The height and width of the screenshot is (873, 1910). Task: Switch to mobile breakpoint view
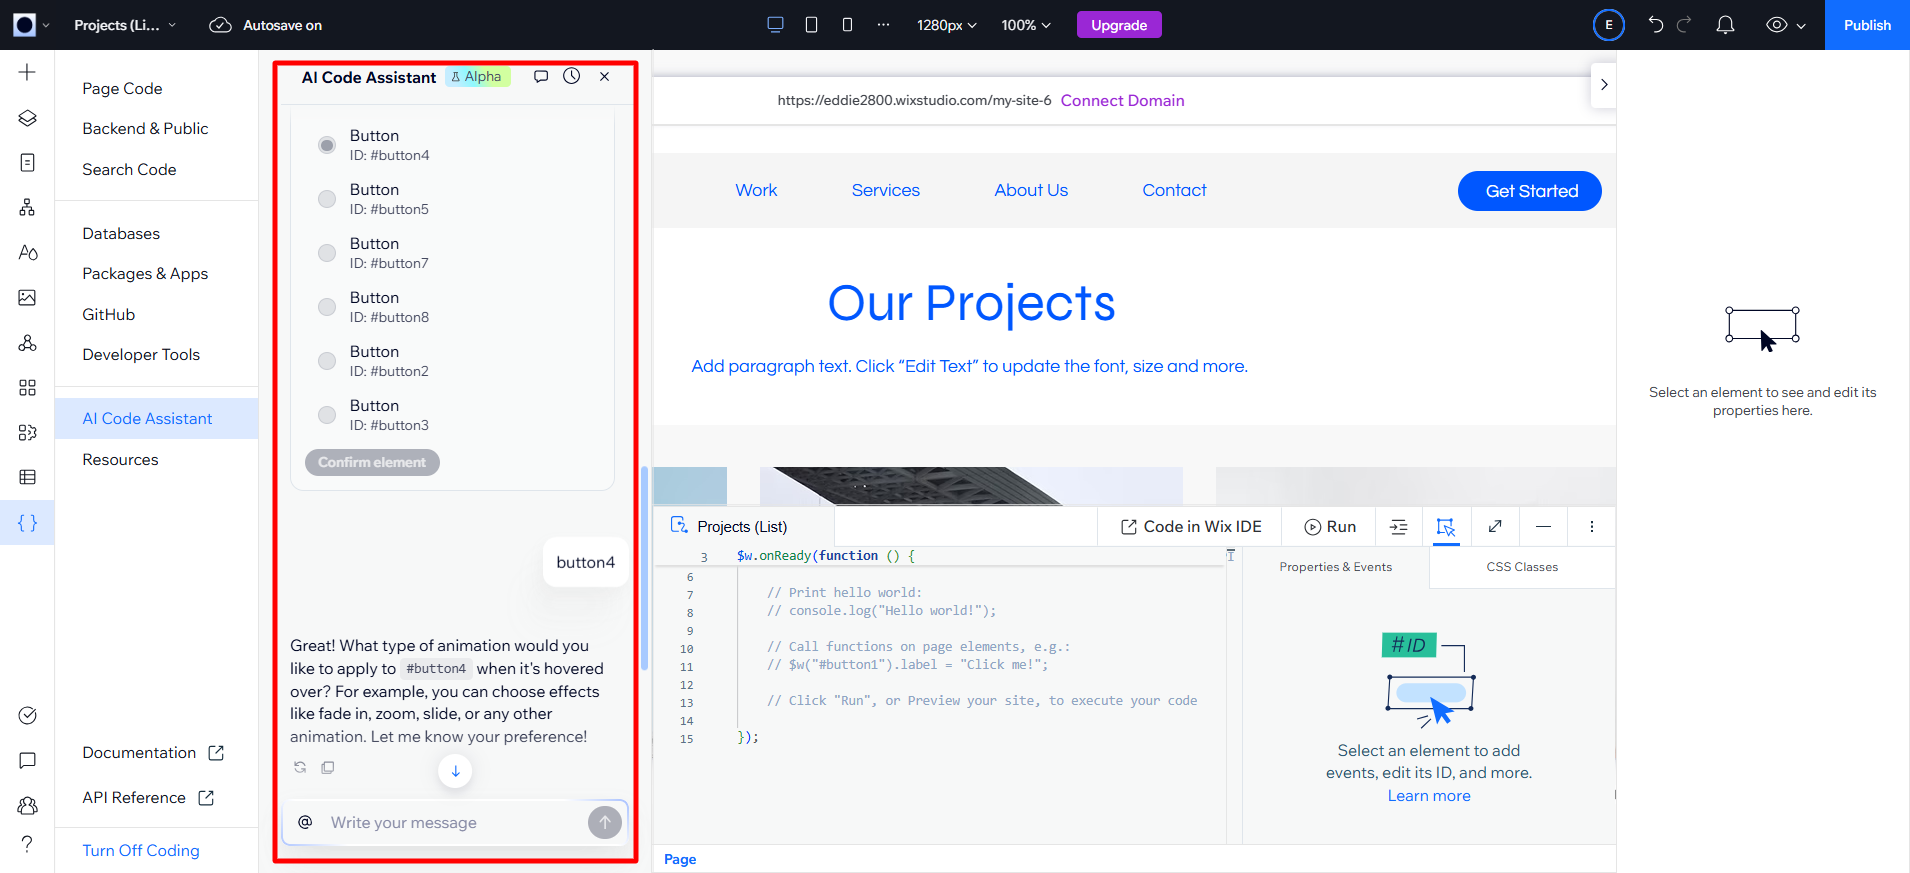point(847,25)
